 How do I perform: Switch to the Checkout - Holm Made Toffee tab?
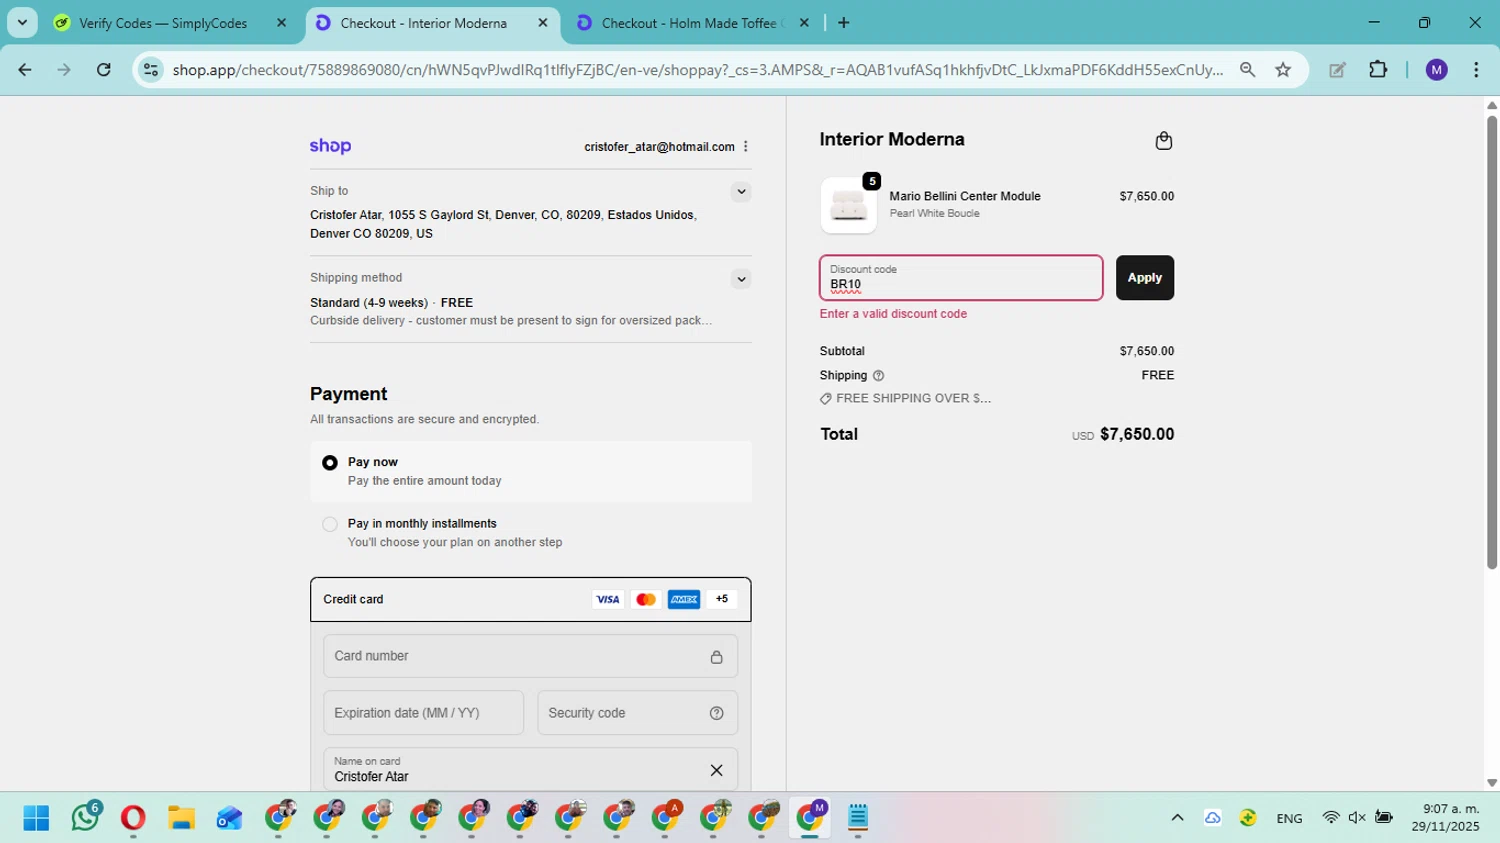(690, 23)
